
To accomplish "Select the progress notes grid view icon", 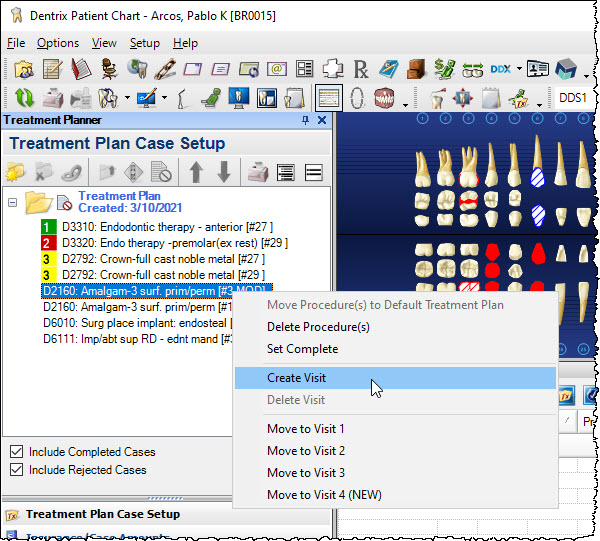I will (329, 98).
